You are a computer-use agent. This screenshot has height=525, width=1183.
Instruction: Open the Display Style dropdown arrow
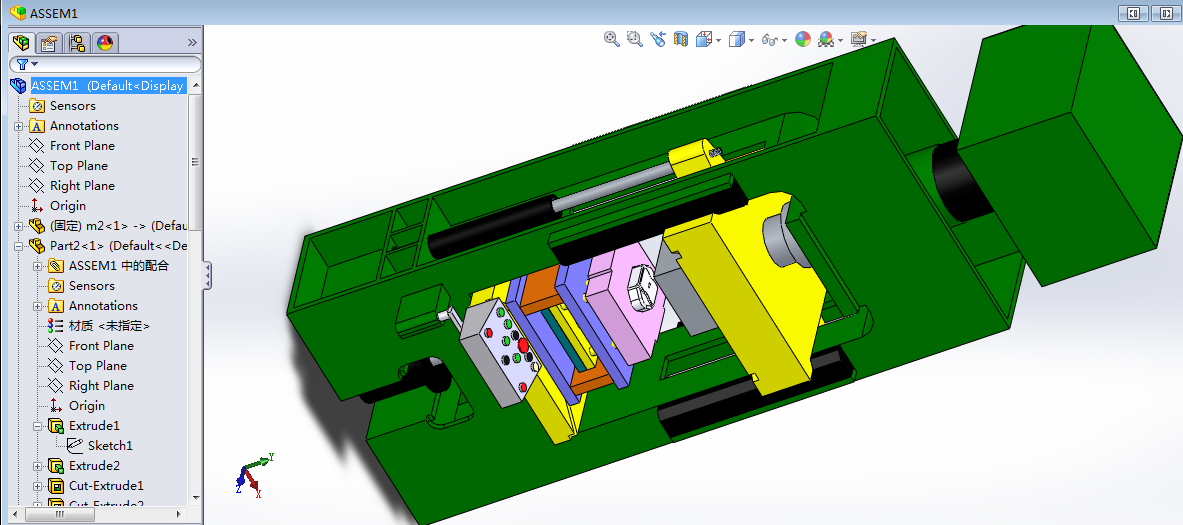click(751, 41)
